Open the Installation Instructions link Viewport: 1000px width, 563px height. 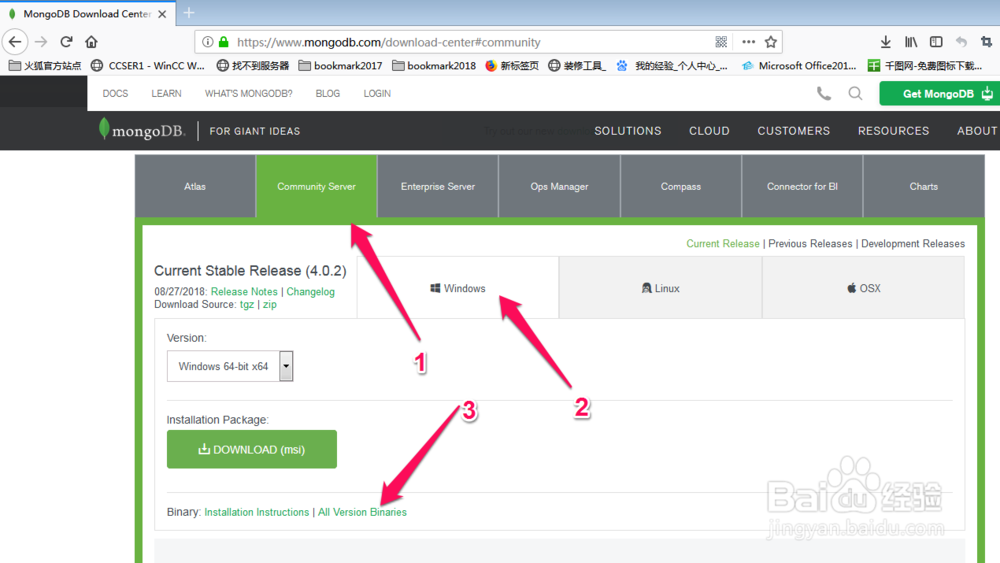(256, 512)
